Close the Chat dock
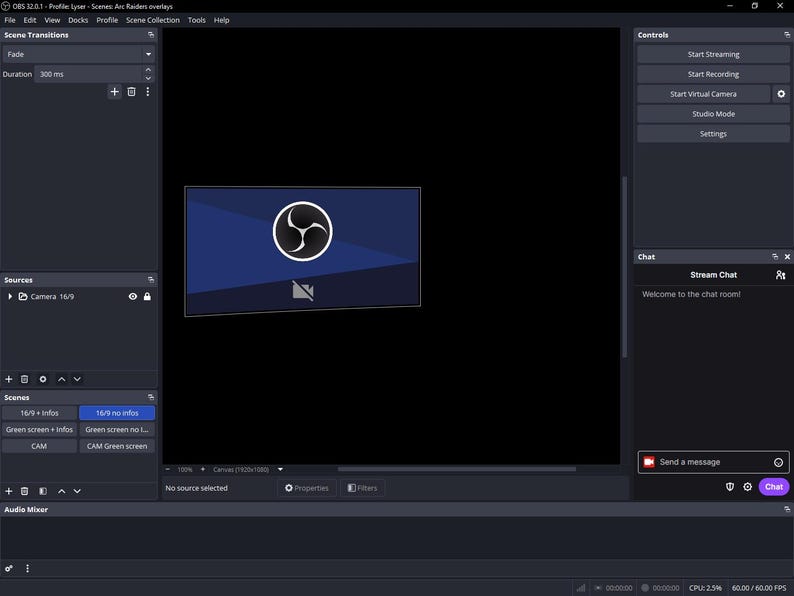The width and height of the screenshot is (794, 596). pos(787,257)
